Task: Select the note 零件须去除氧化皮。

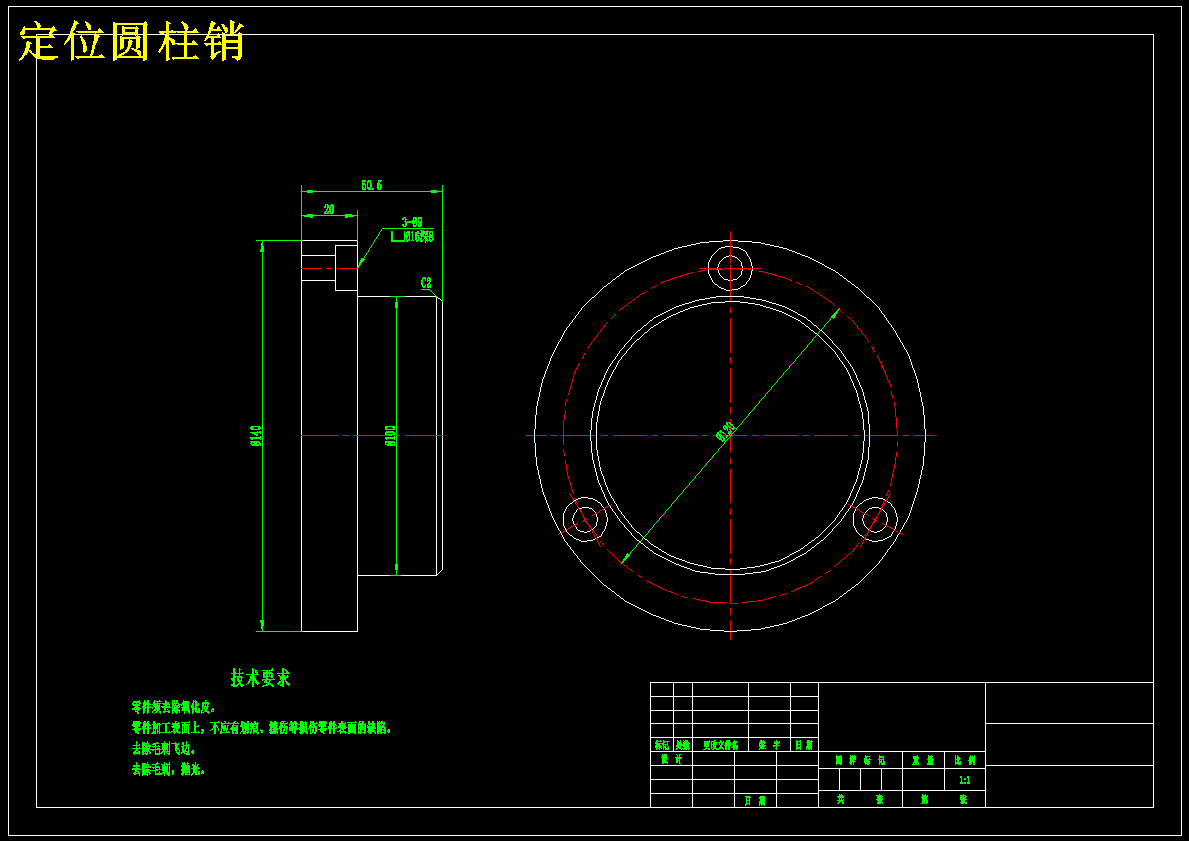Action: pyautogui.click(x=174, y=708)
